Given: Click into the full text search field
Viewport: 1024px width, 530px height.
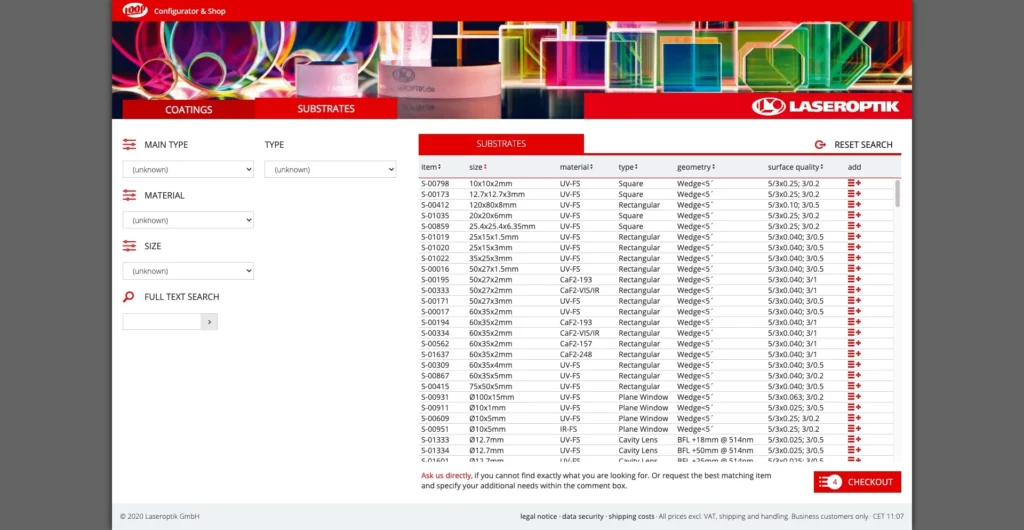Looking at the screenshot, I should pyautogui.click(x=162, y=322).
